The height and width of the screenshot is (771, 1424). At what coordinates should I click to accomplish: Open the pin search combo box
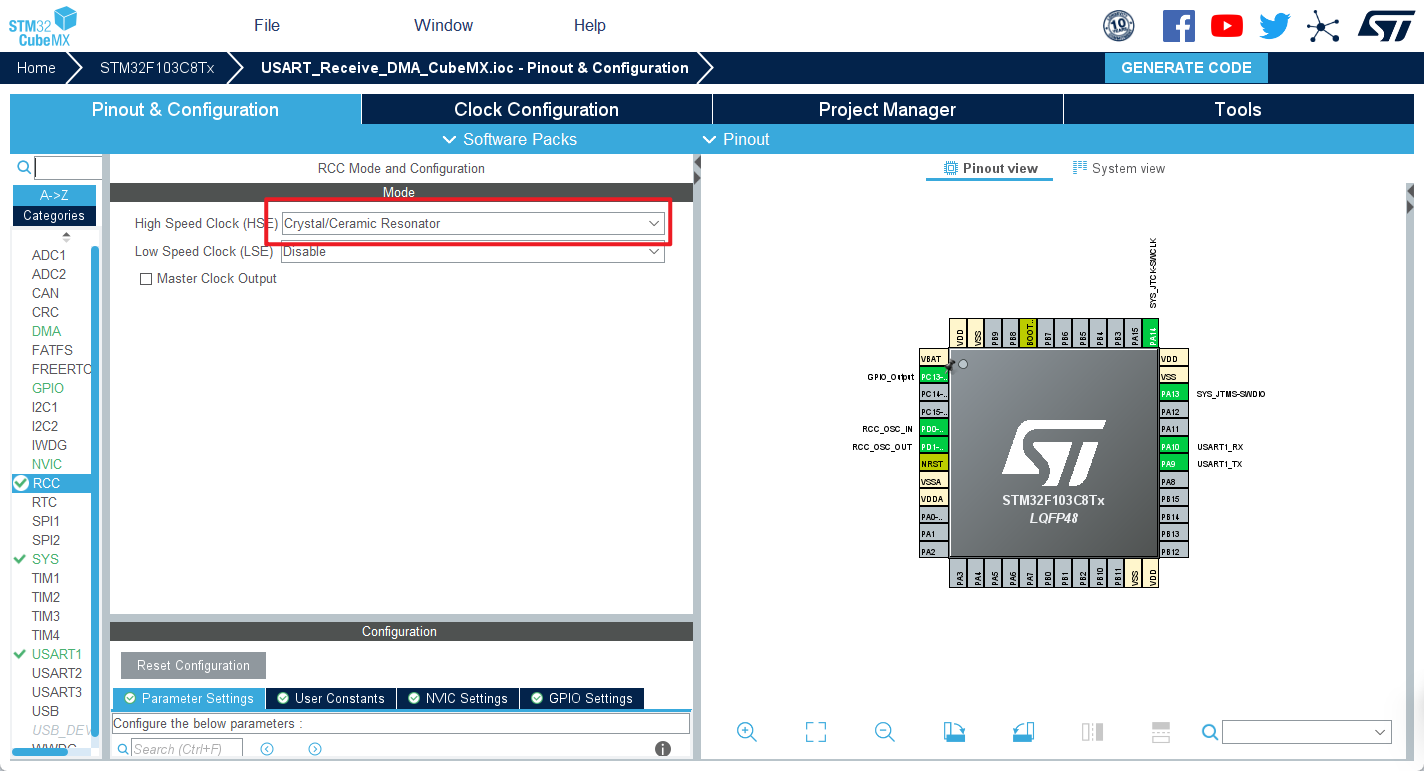point(1307,732)
